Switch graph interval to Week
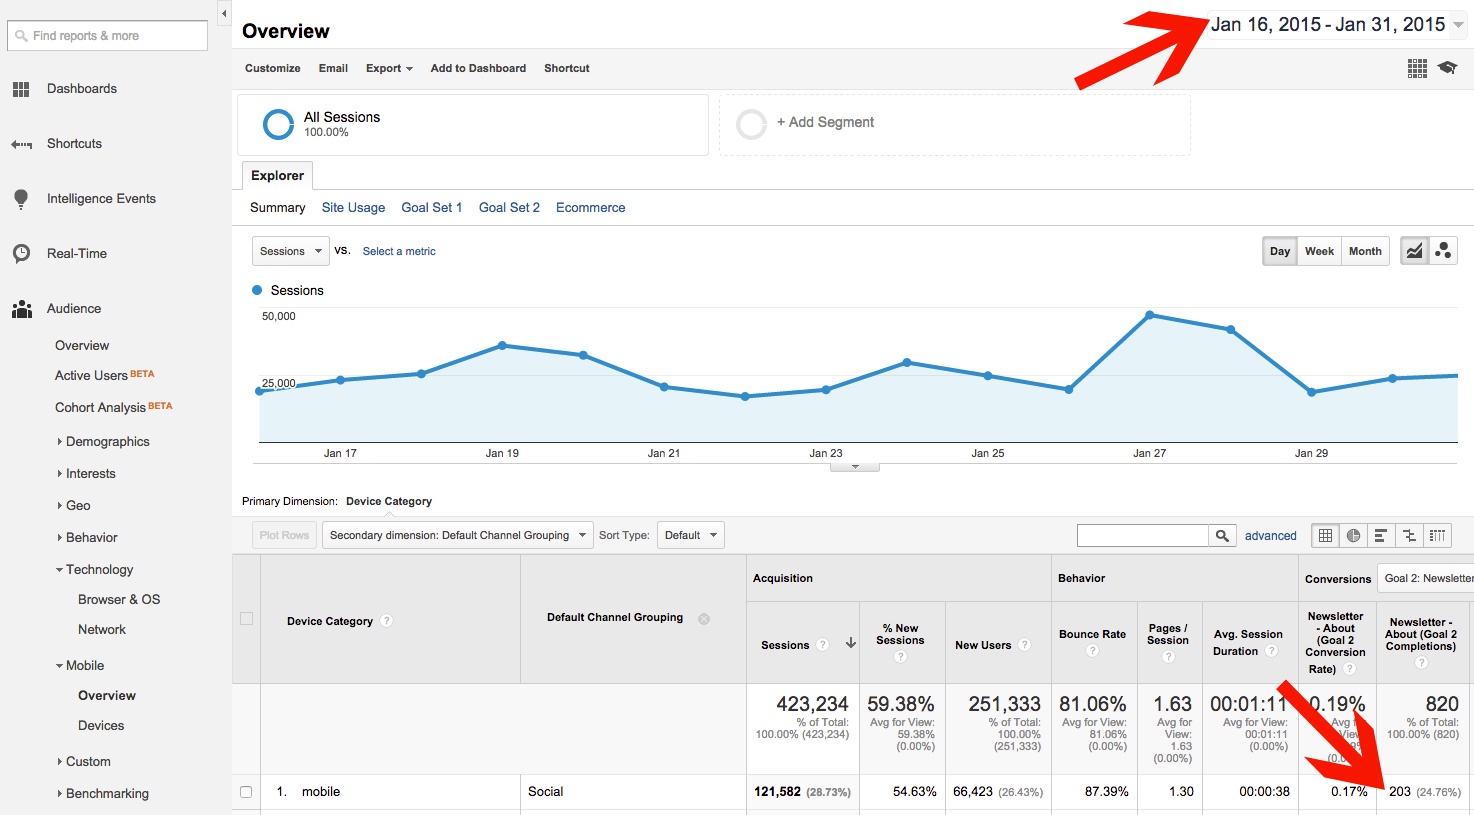This screenshot has height=815, width=1474. [x=1319, y=251]
